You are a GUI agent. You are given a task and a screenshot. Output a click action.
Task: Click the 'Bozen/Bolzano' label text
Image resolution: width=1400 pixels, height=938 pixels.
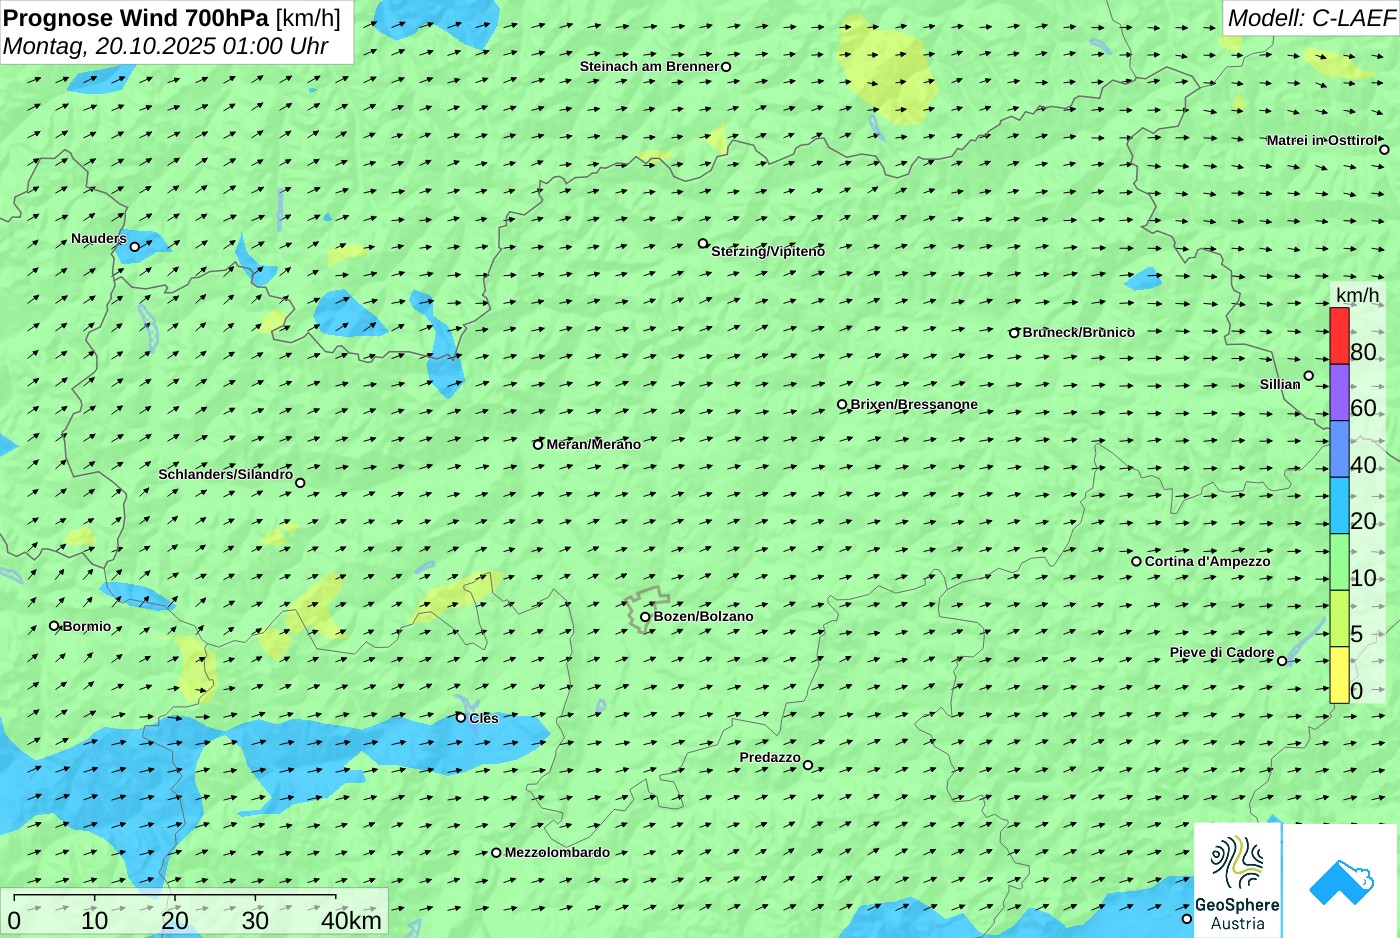pos(704,617)
